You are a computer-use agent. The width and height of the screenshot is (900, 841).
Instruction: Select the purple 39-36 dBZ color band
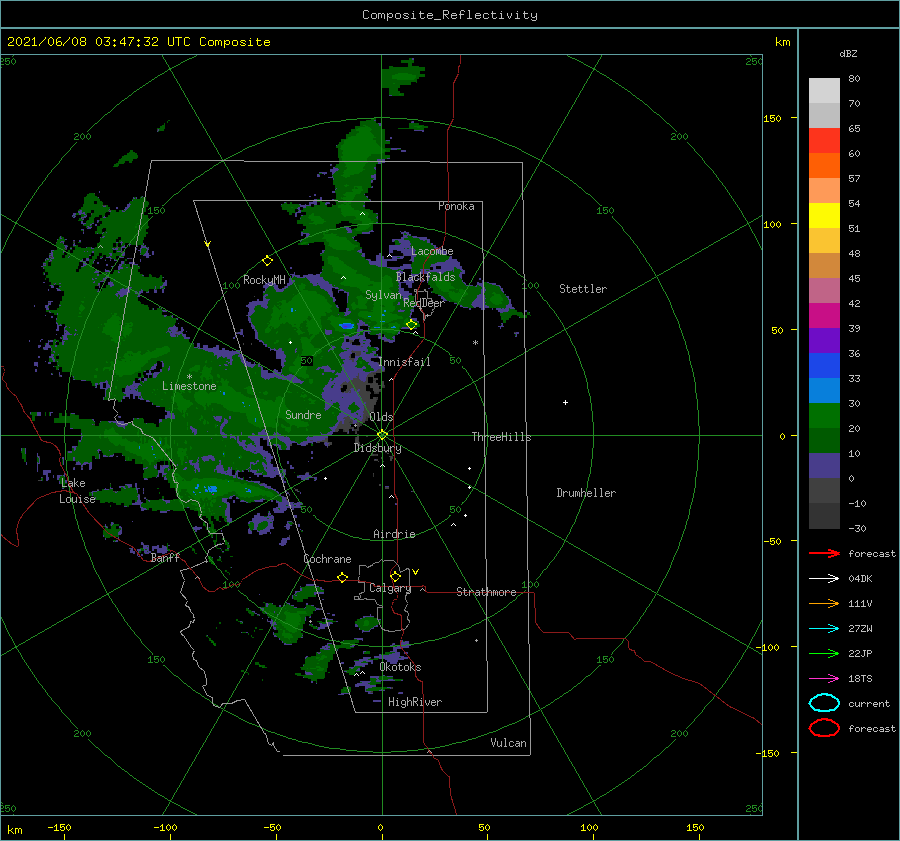click(x=824, y=341)
